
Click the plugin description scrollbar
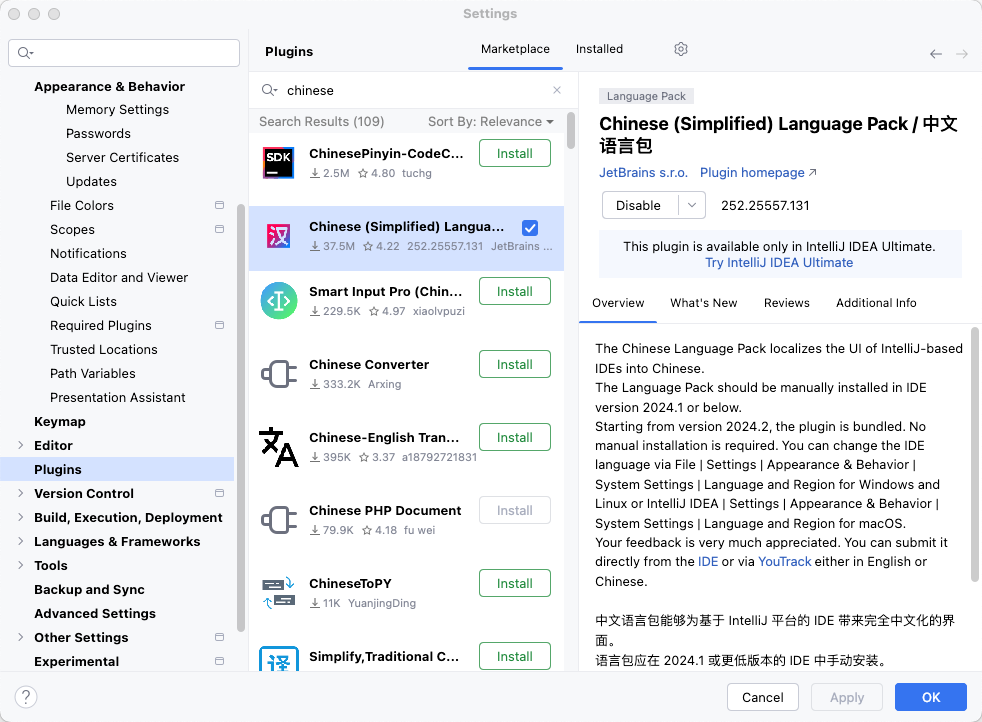974,454
